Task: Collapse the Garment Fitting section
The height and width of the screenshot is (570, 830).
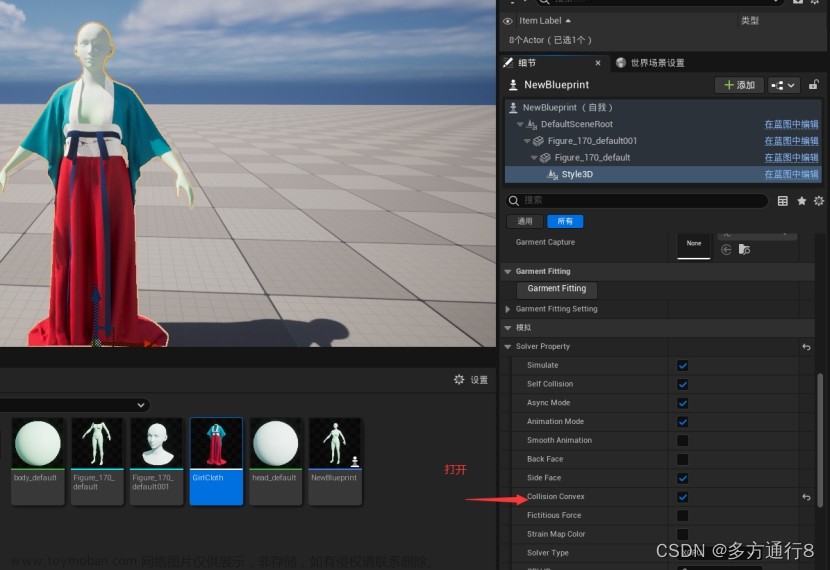Action: pos(508,272)
